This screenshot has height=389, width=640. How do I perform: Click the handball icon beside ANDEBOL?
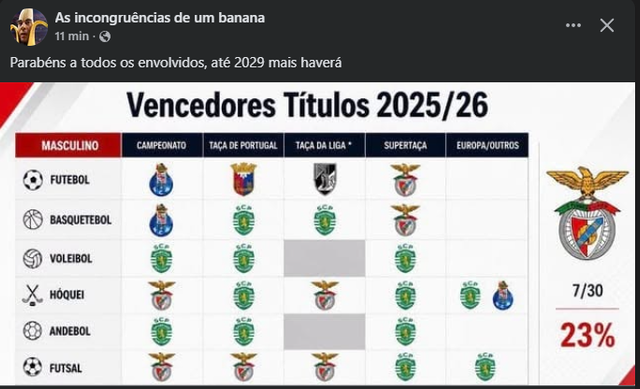(33, 331)
